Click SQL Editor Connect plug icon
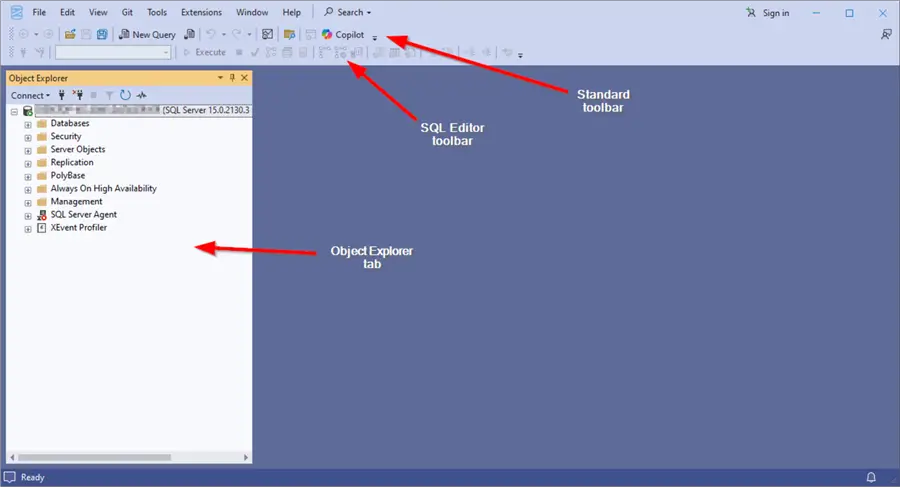 tap(24, 52)
